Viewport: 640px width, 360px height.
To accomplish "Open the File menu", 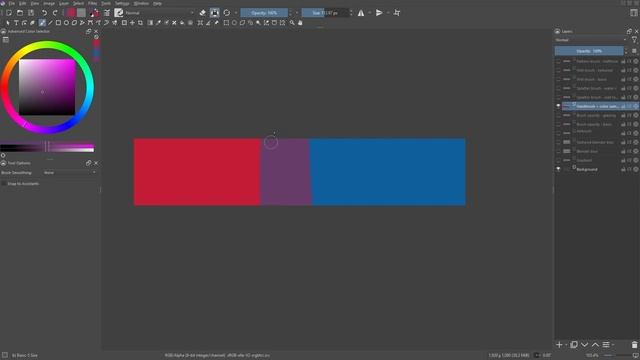I will click(x=12, y=3).
